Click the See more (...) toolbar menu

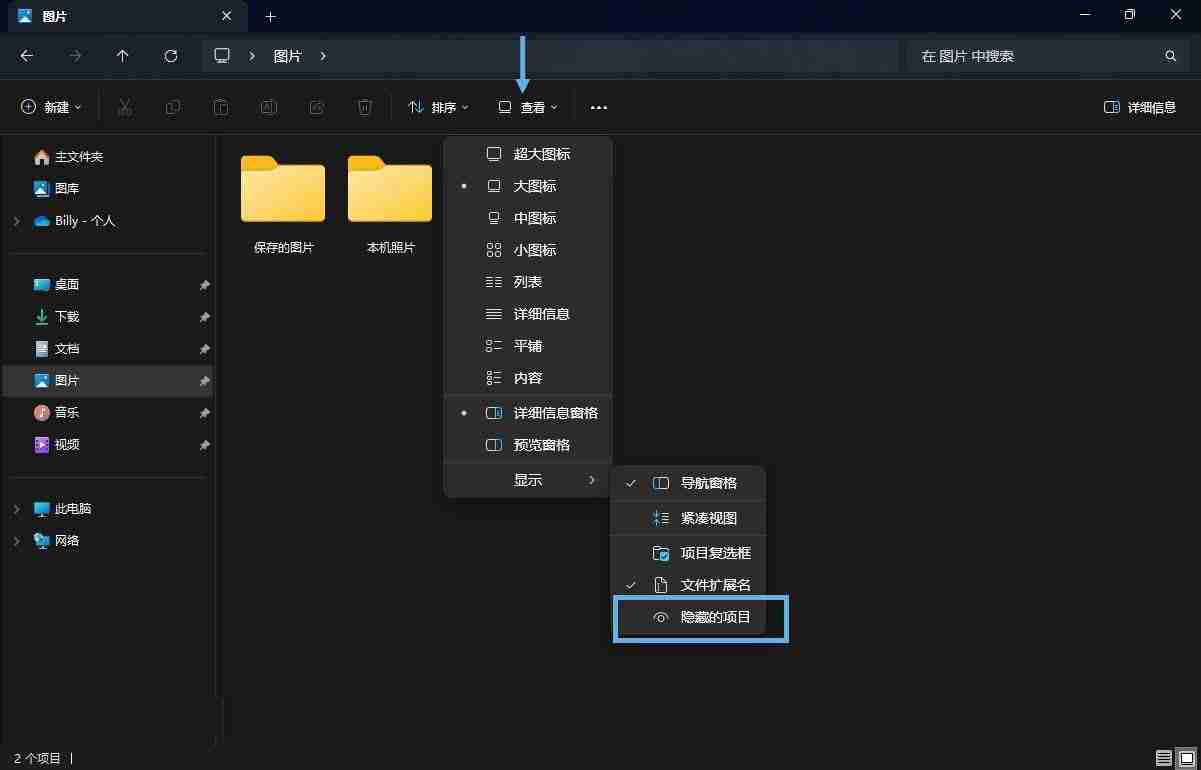click(x=598, y=107)
